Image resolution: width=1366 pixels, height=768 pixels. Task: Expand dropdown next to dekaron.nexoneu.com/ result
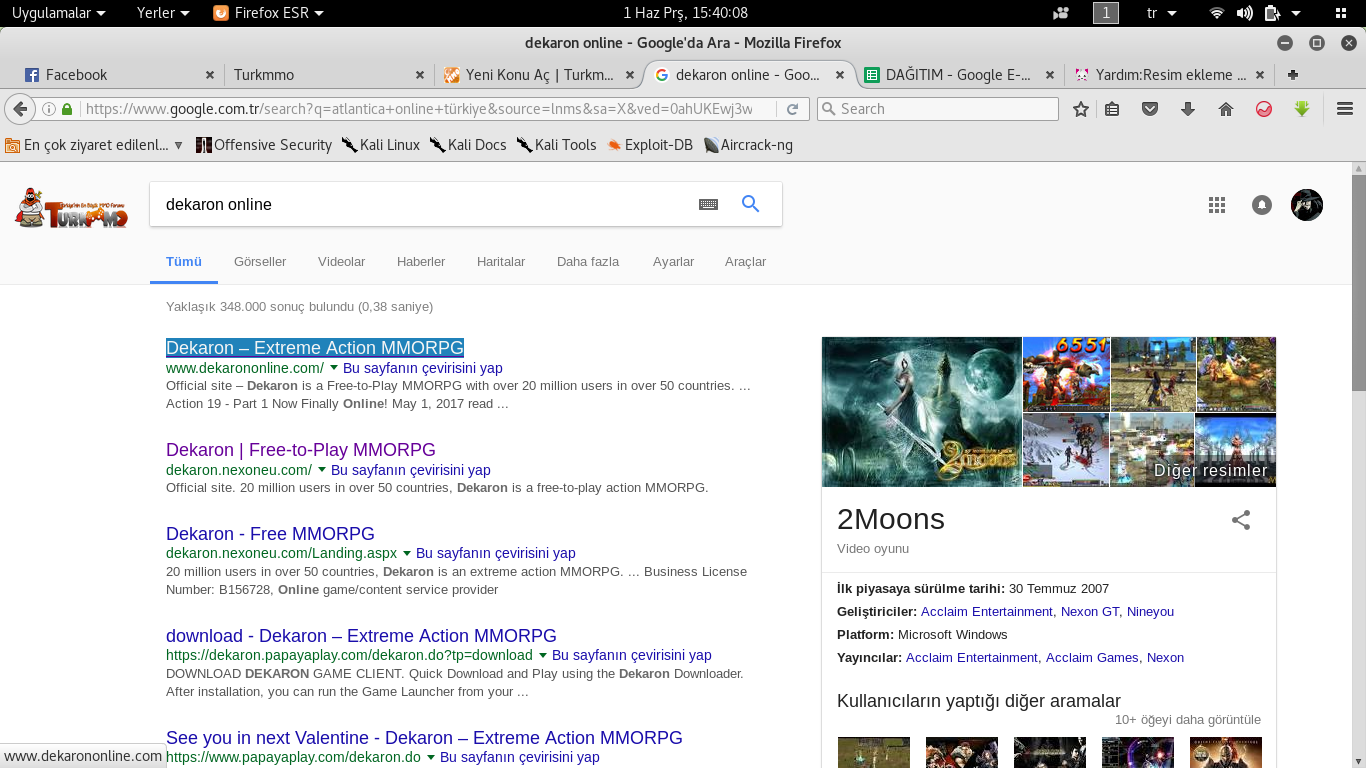click(x=322, y=470)
